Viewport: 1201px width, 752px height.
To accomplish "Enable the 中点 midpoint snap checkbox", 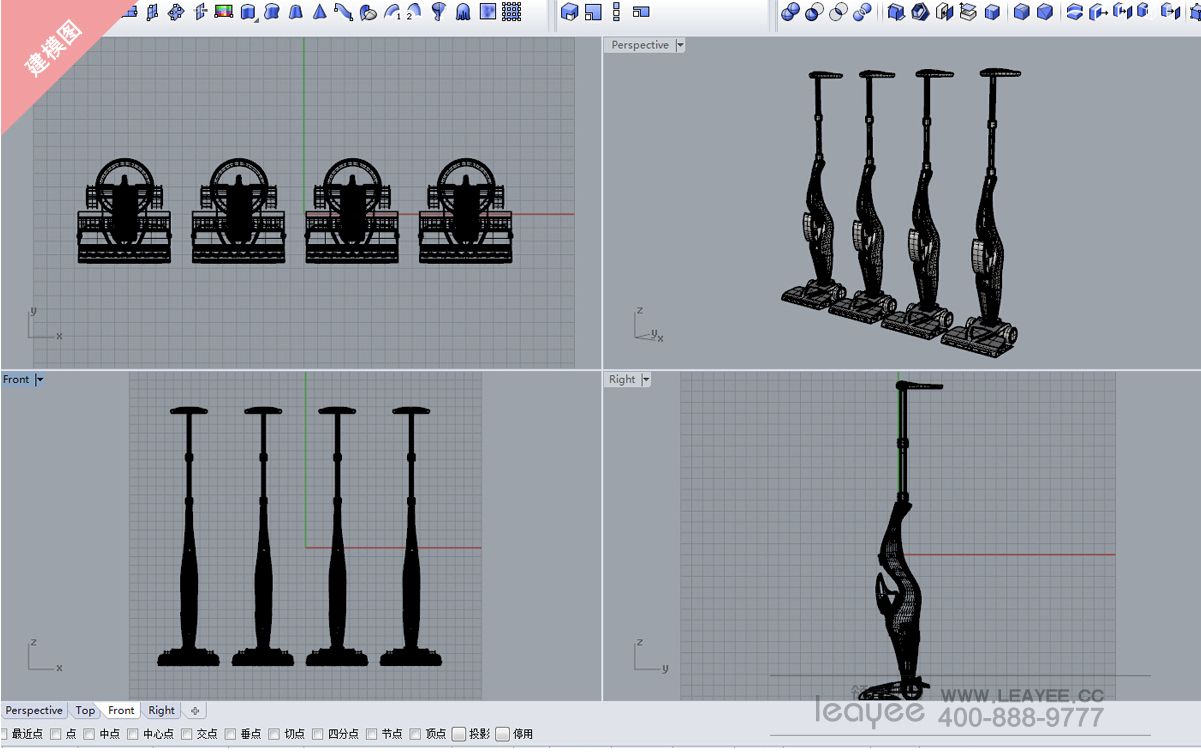I will [x=89, y=734].
